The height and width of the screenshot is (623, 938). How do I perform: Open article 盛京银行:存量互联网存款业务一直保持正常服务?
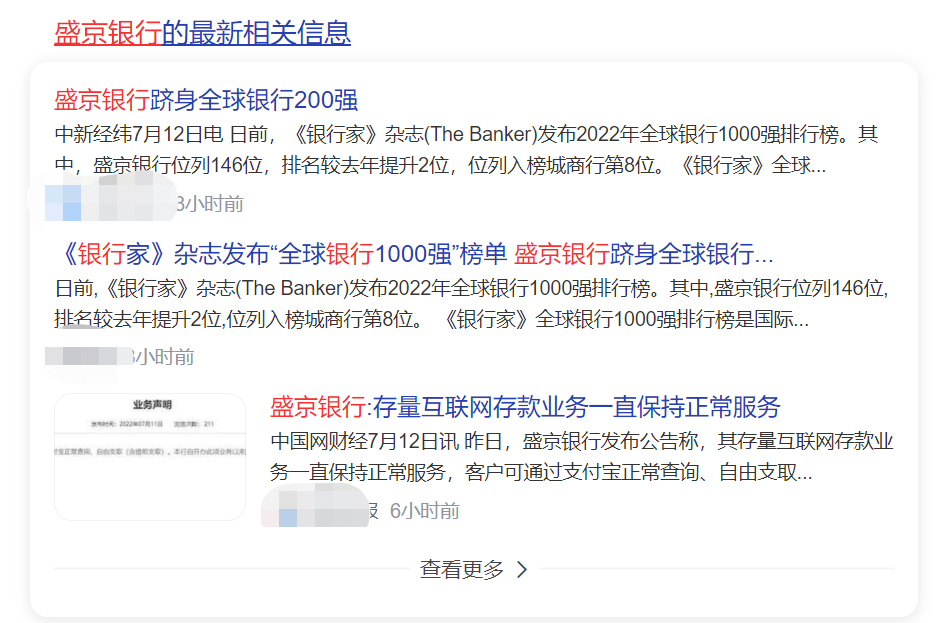(x=525, y=408)
